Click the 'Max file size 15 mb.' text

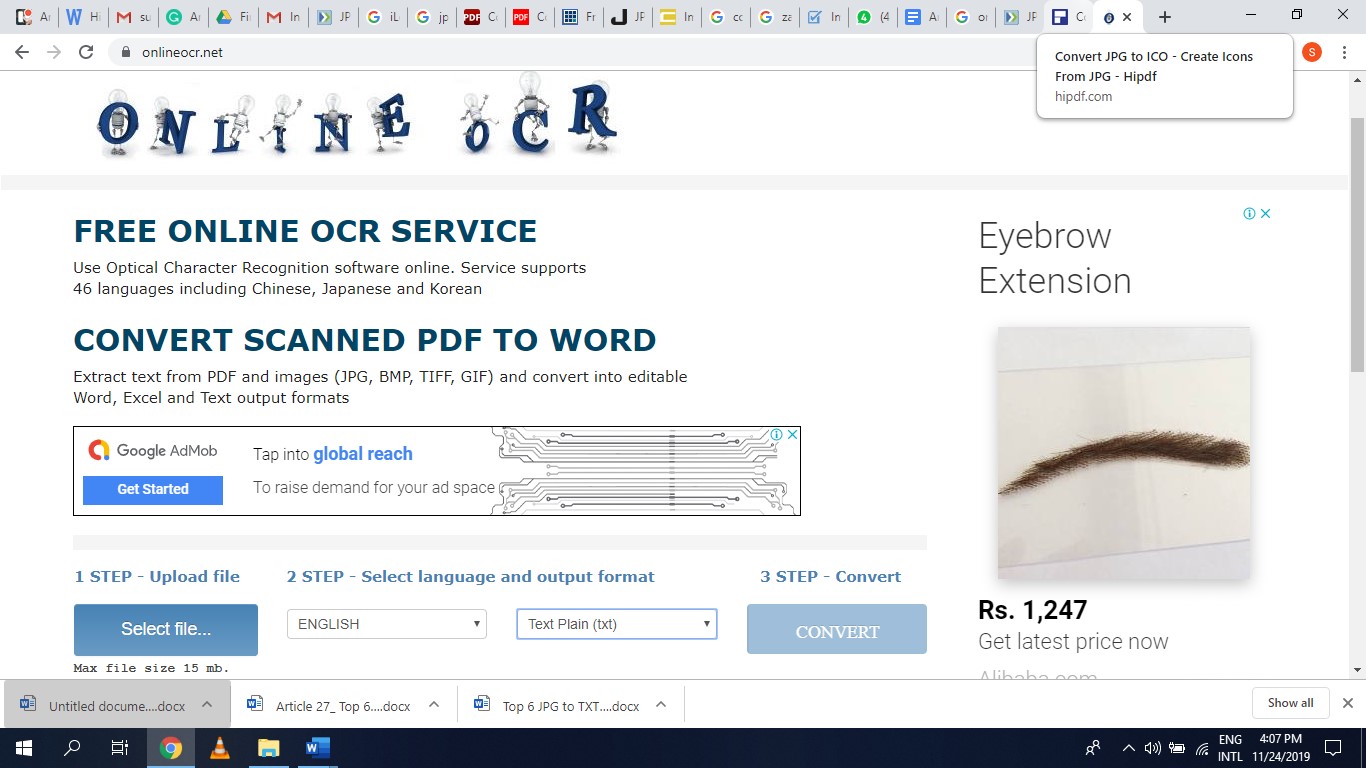point(152,668)
